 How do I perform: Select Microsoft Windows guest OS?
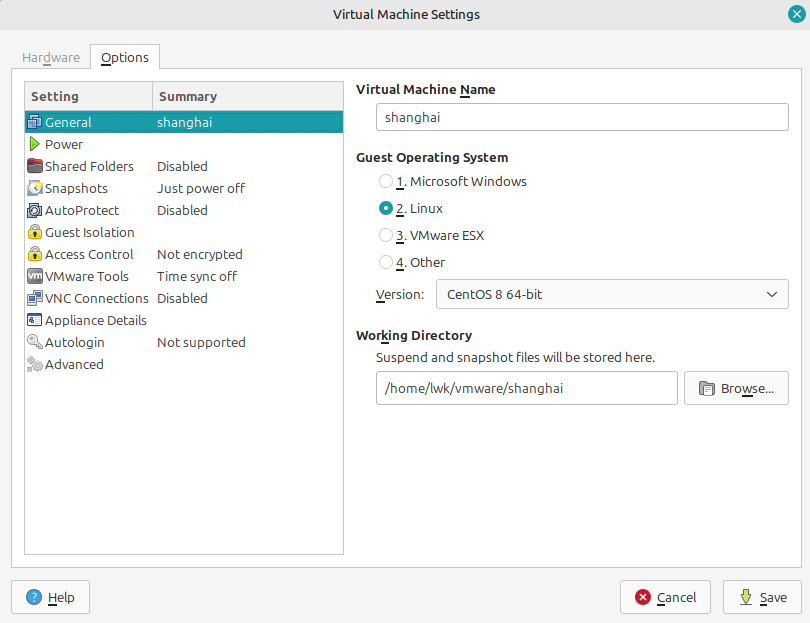click(386, 181)
